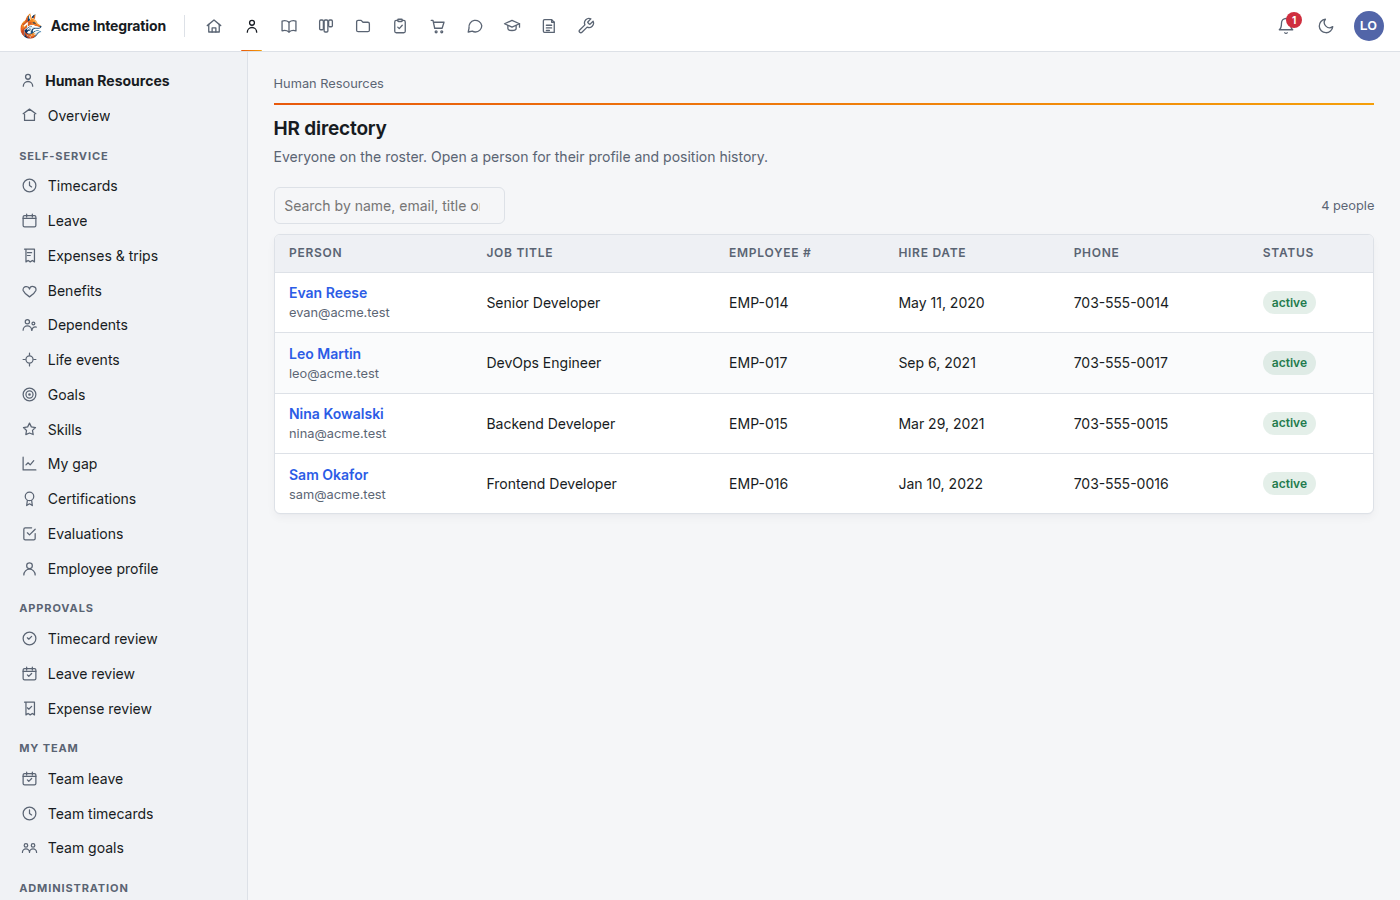Select the person icon in top navigation
The height and width of the screenshot is (900, 1400).
tap(252, 26)
